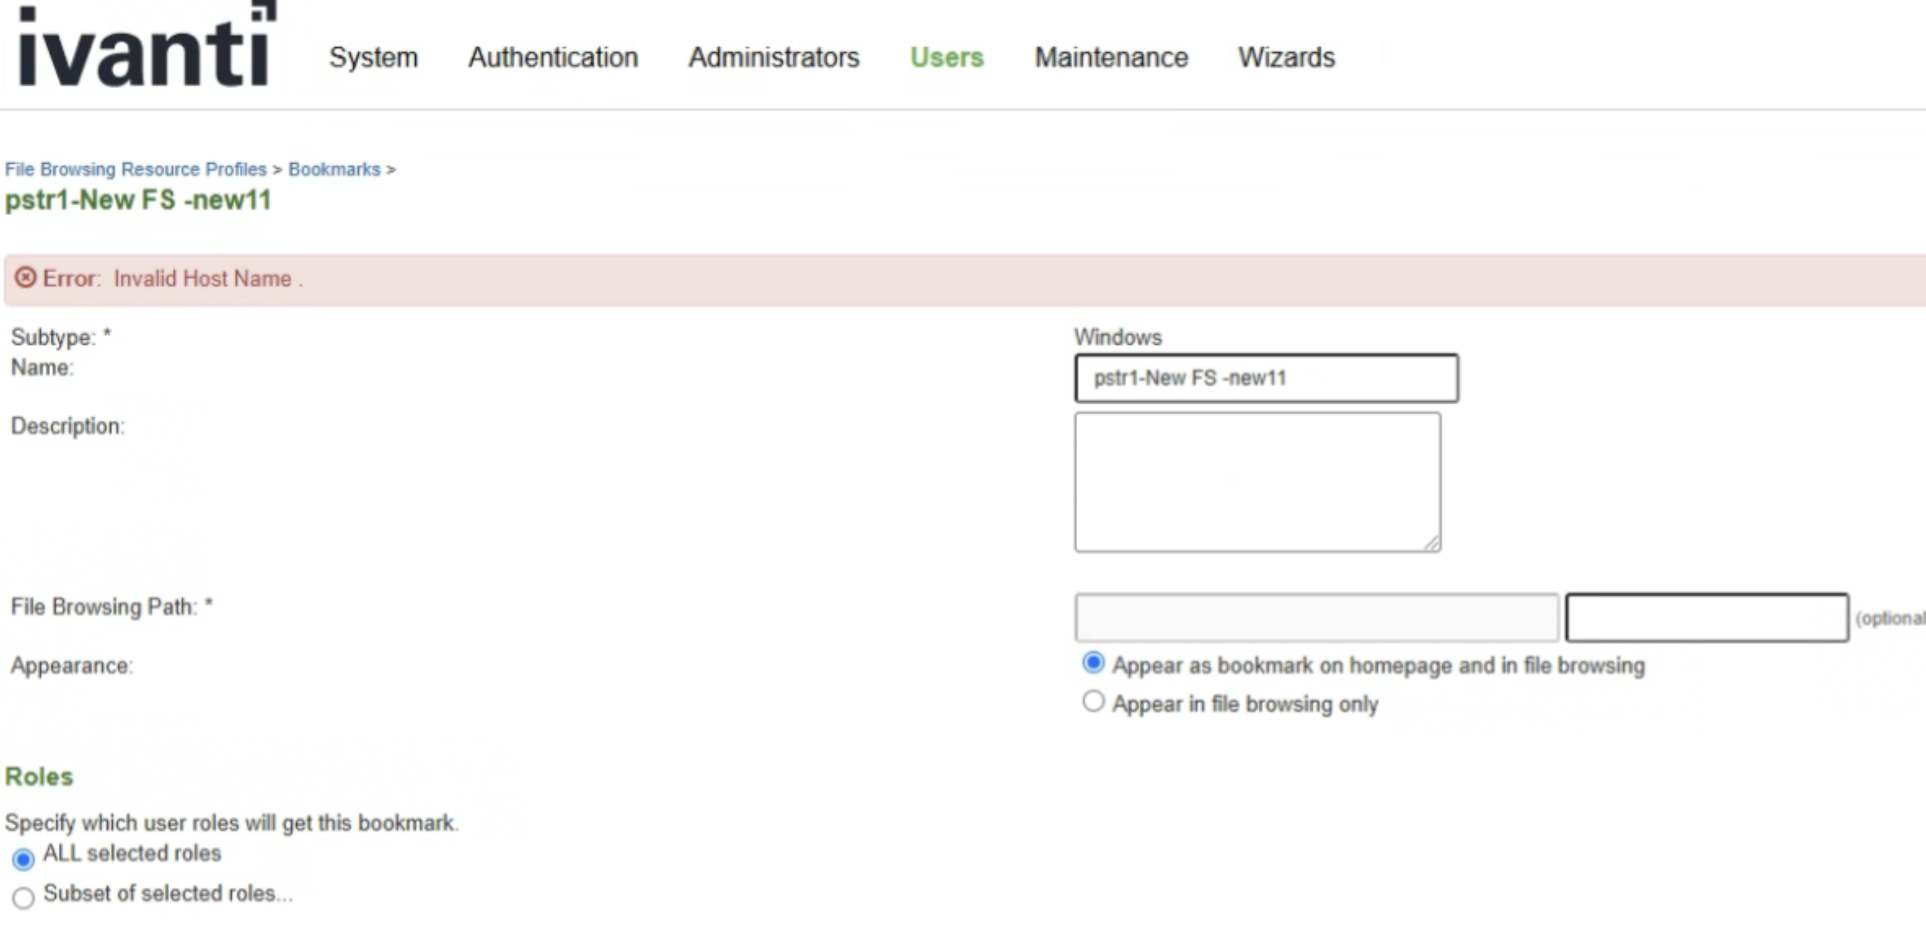Select Appear as bookmark on homepage option
Image resolution: width=1926 pixels, height=926 pixels.
[x=1093, y=661]
